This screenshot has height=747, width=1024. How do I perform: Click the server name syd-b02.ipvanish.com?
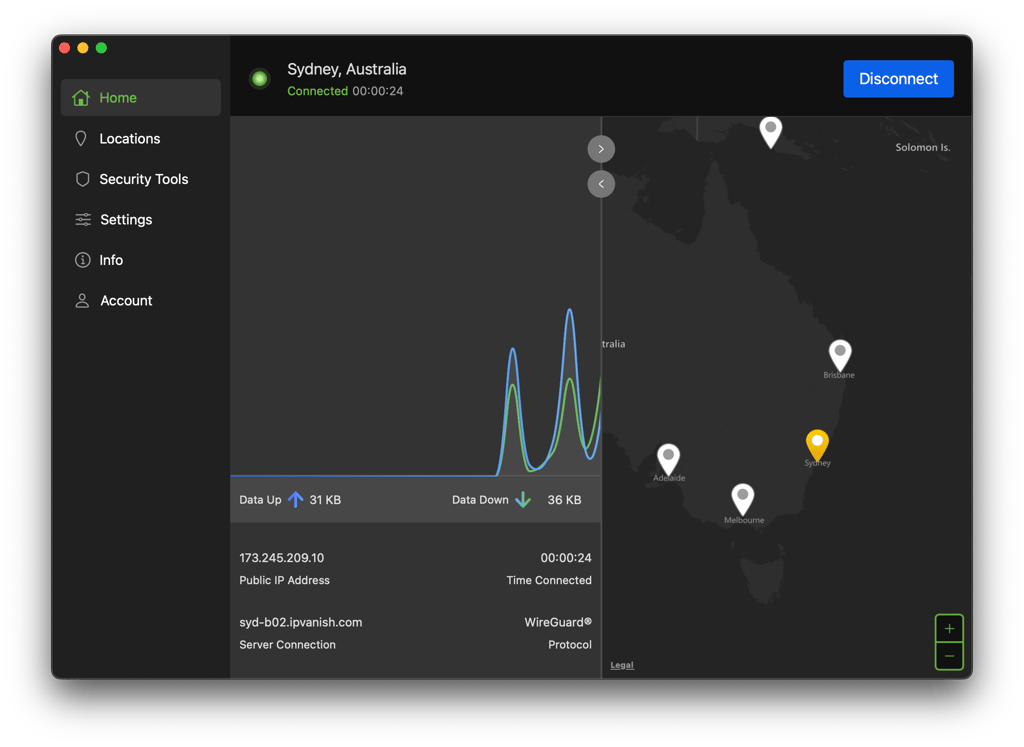pyautogui.click(x=300, y=622)
